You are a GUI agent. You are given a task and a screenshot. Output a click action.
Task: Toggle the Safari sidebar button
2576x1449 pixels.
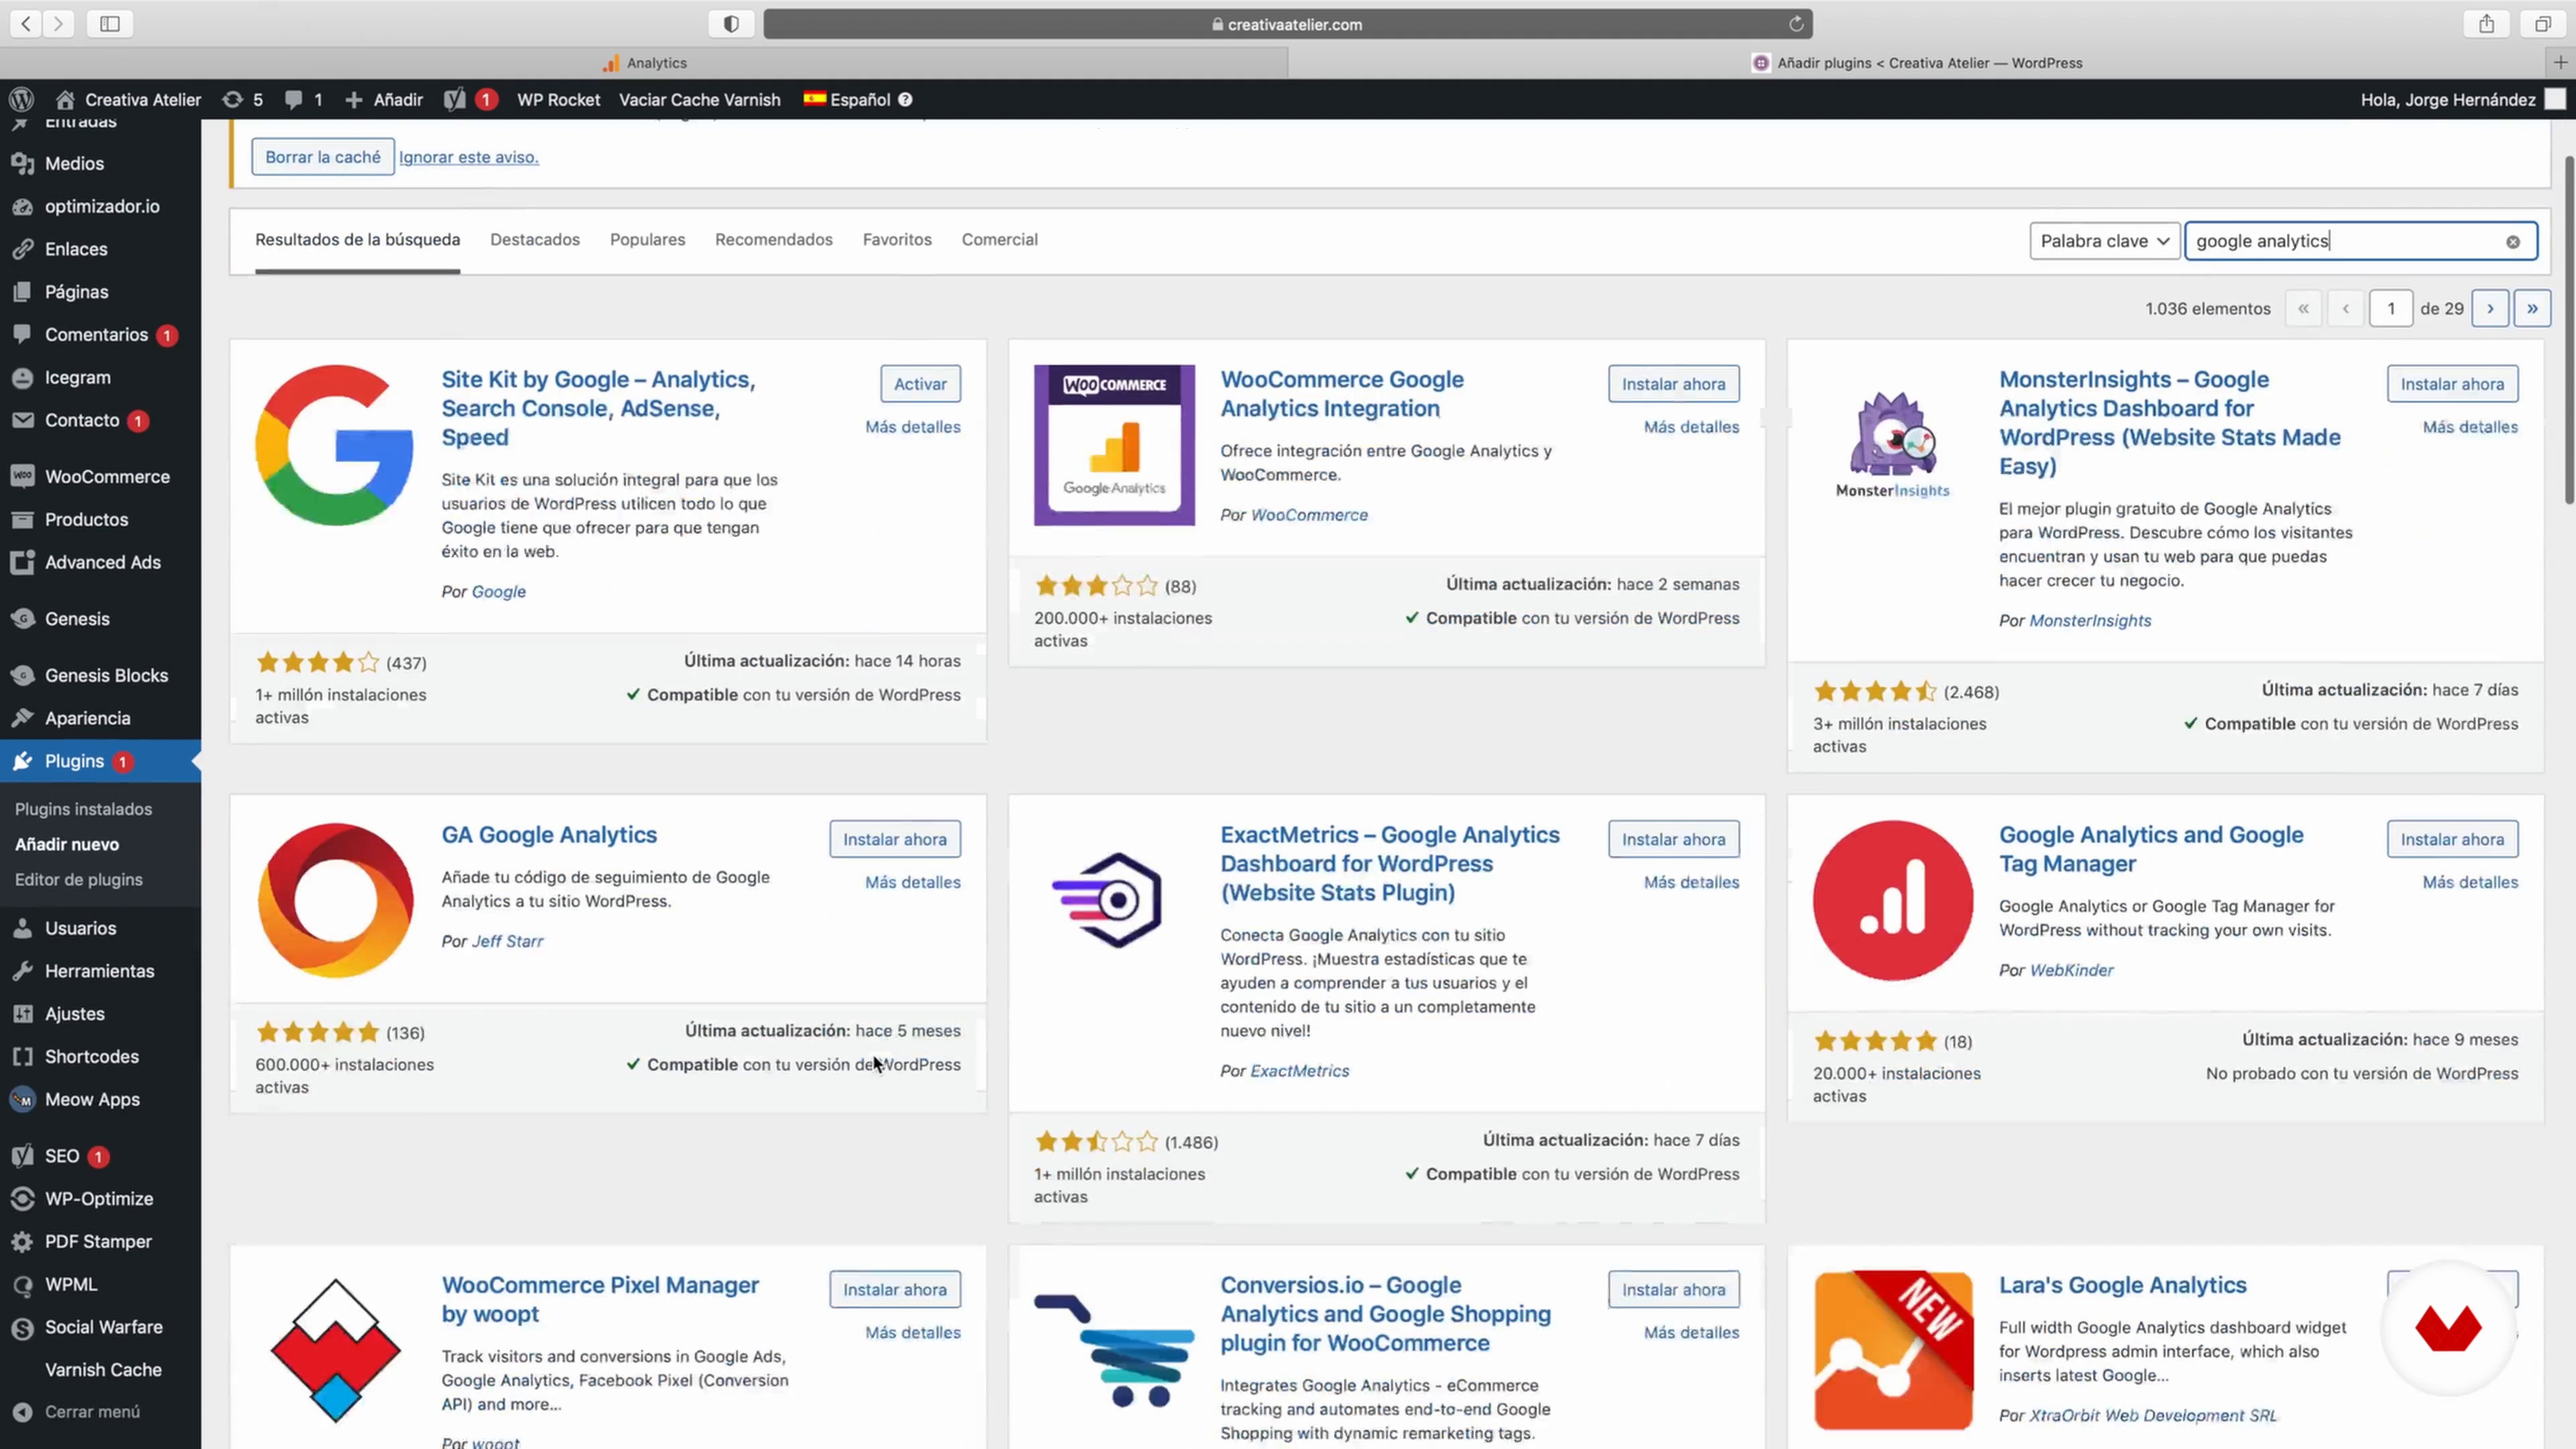[x=110, y=24]
